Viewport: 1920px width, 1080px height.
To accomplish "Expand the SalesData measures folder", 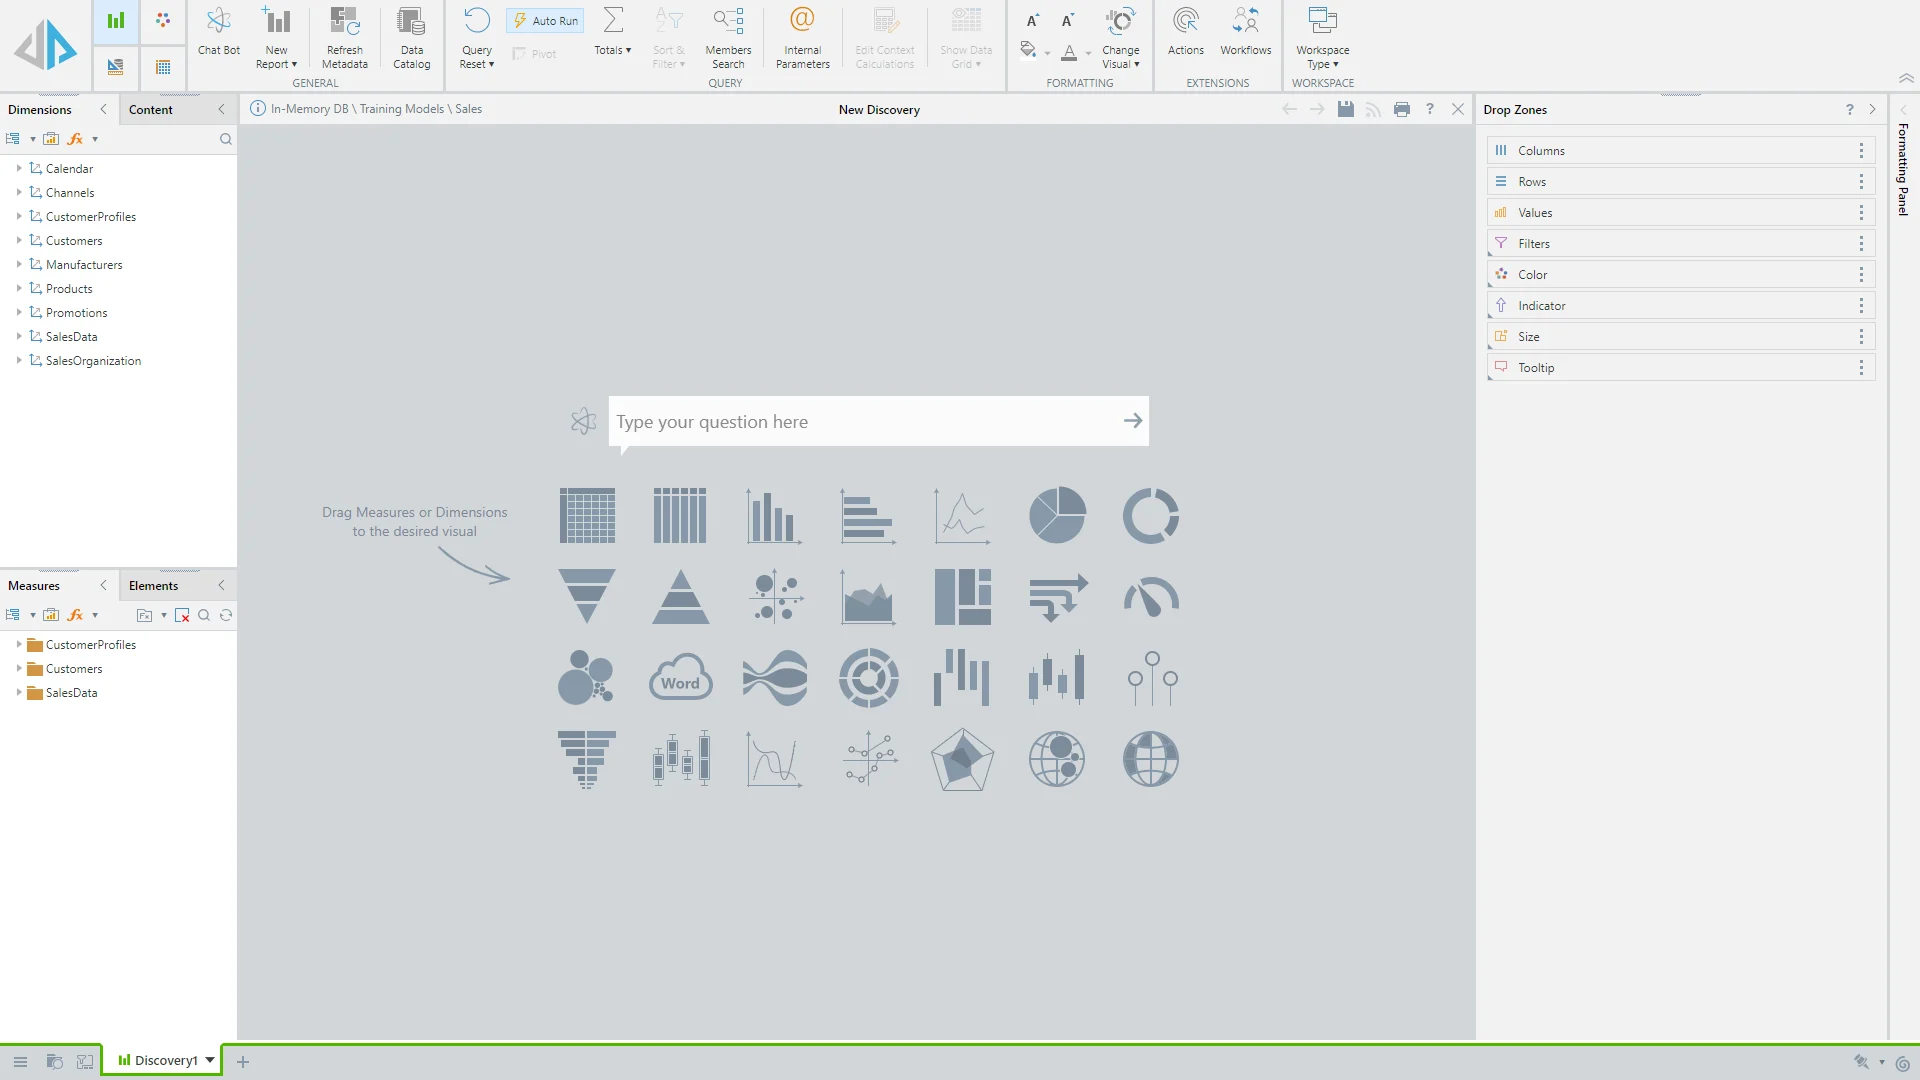I will [x=19, y=693].
